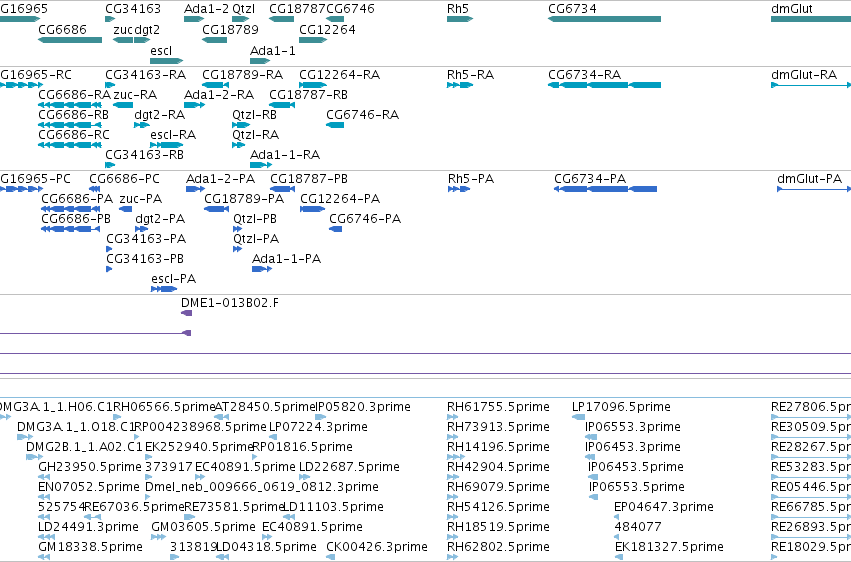851x562 pixels.
Task: Select the Qtzl gene label in top track
Action: pos(243,9)
